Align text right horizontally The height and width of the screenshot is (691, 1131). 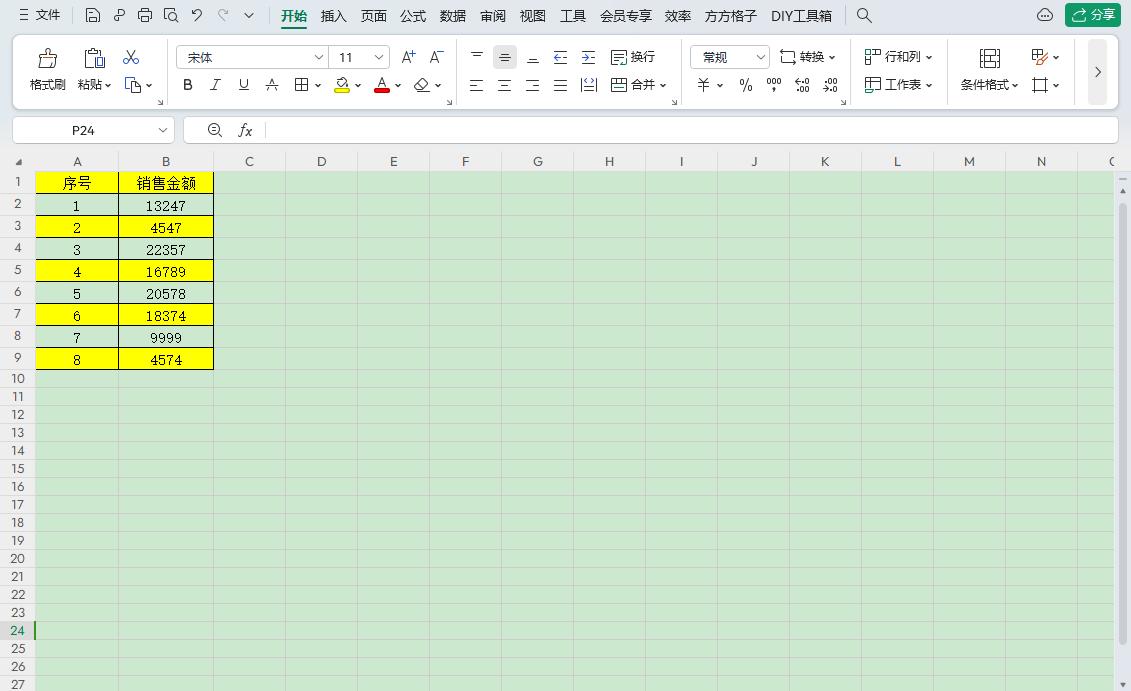point(532,85)
